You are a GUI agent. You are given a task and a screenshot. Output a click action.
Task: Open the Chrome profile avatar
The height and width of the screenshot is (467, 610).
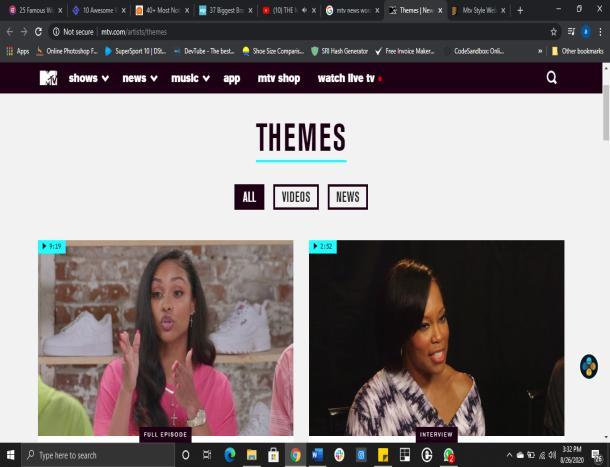pyautogui.click(x=585, y=32)
